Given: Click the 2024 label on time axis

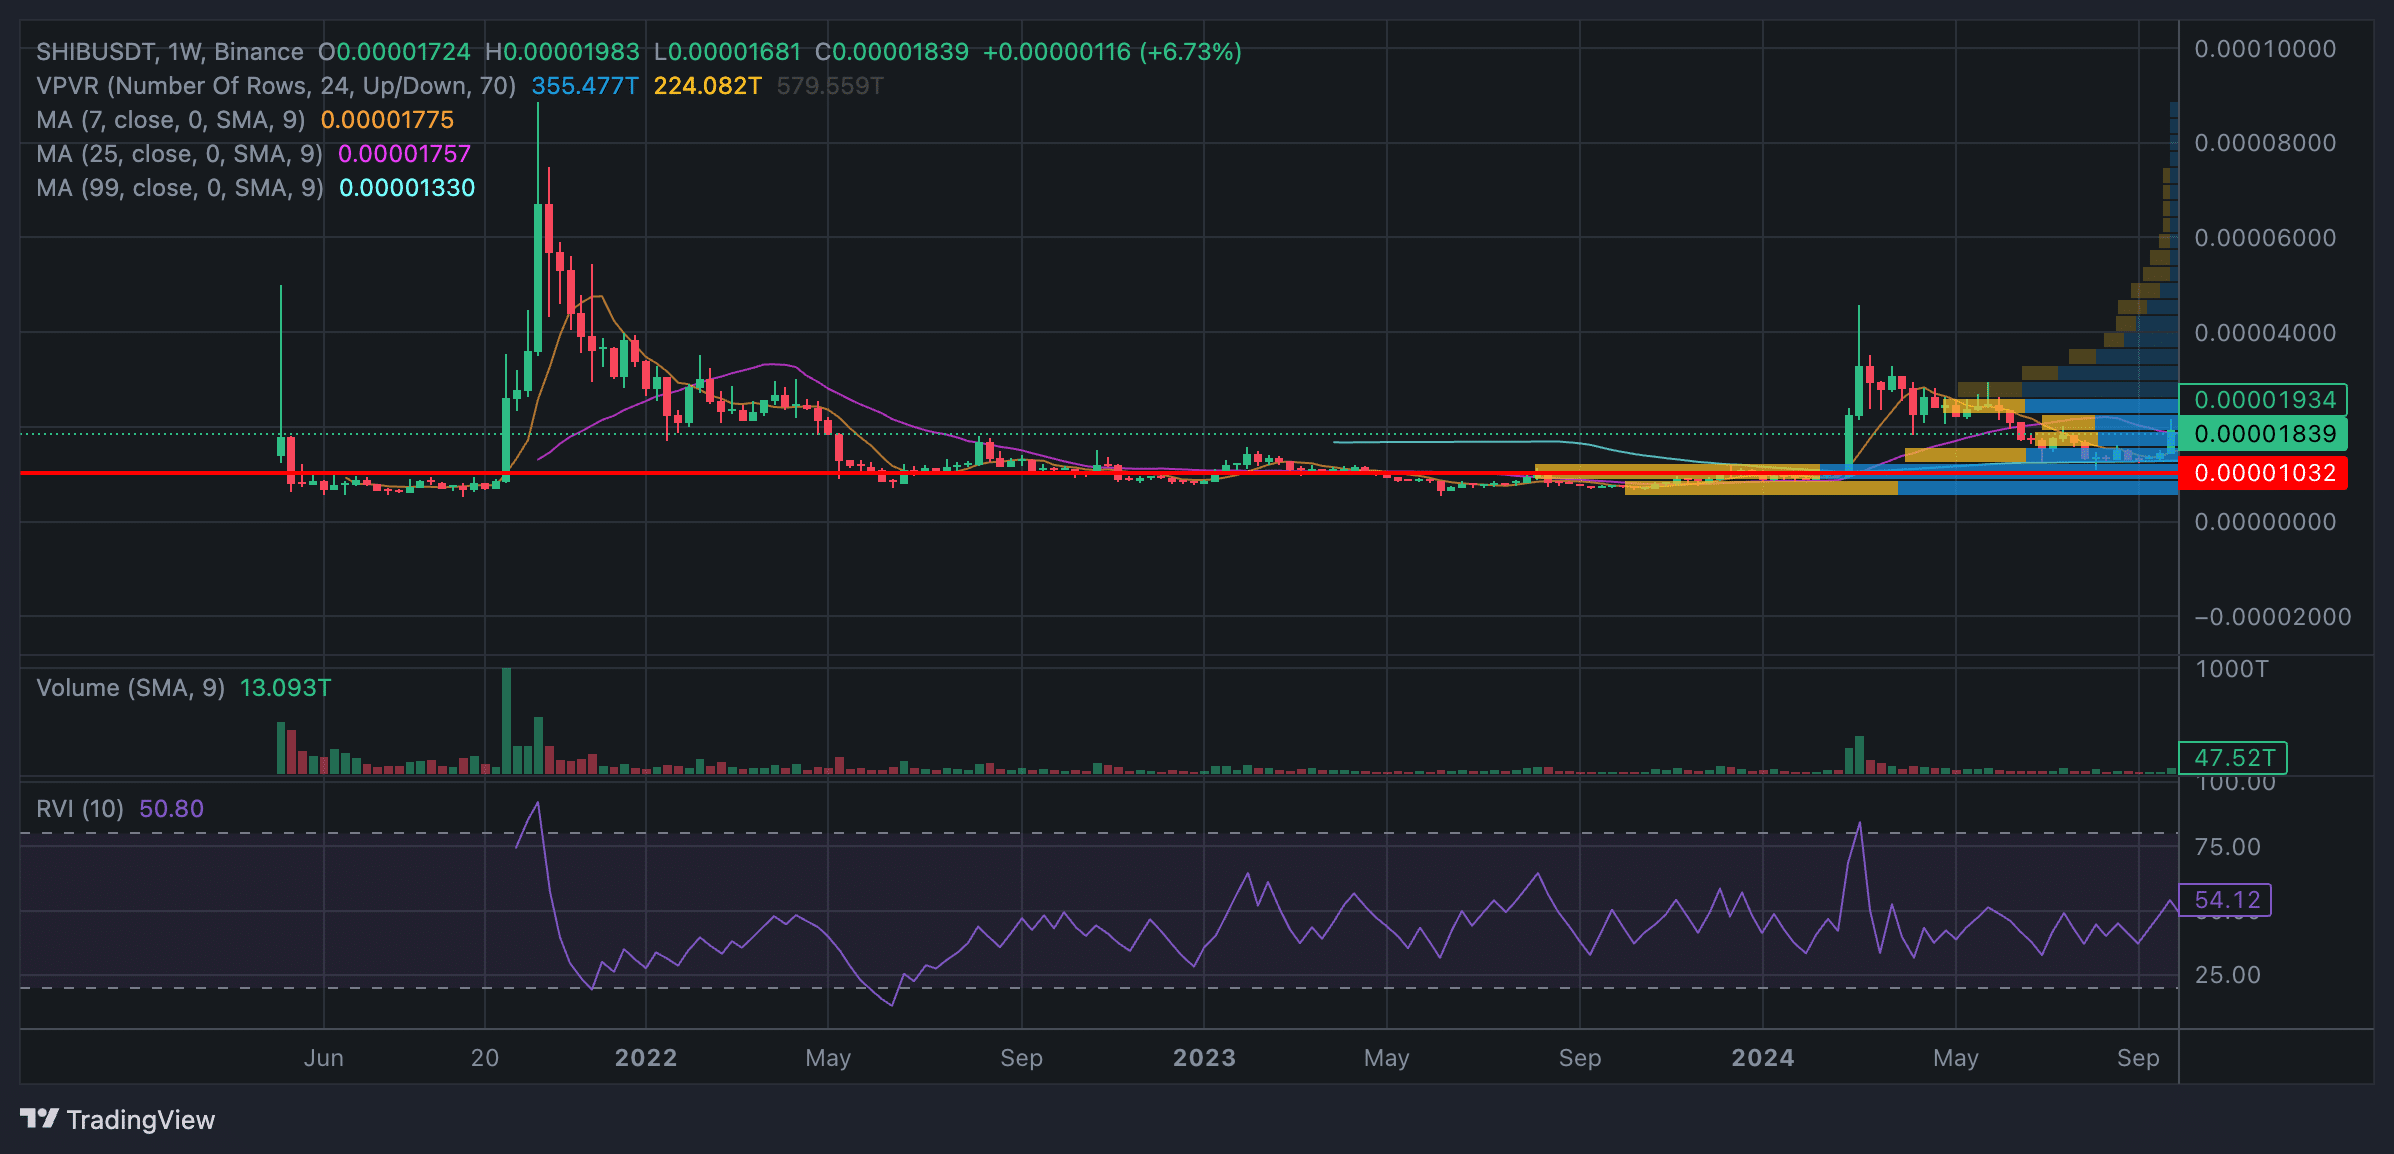Looking at the screenshot, I should coord(1763,1058).
